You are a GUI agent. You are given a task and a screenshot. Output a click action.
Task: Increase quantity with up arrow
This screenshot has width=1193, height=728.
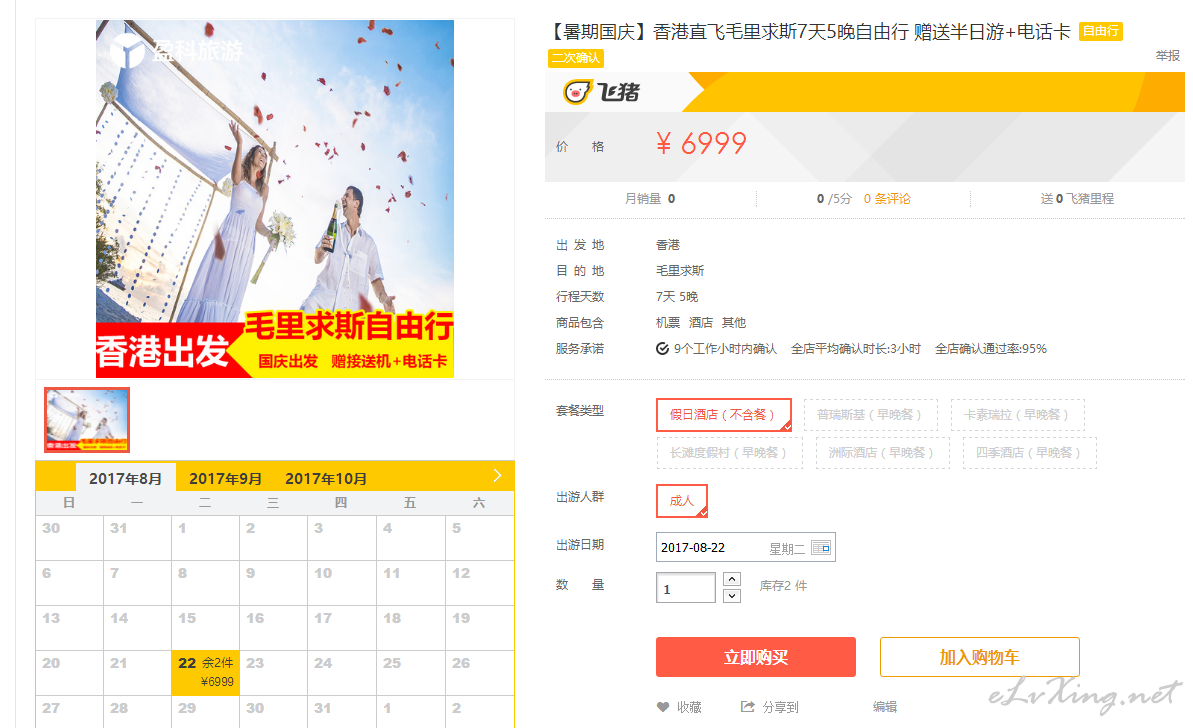tap(732, 579)
